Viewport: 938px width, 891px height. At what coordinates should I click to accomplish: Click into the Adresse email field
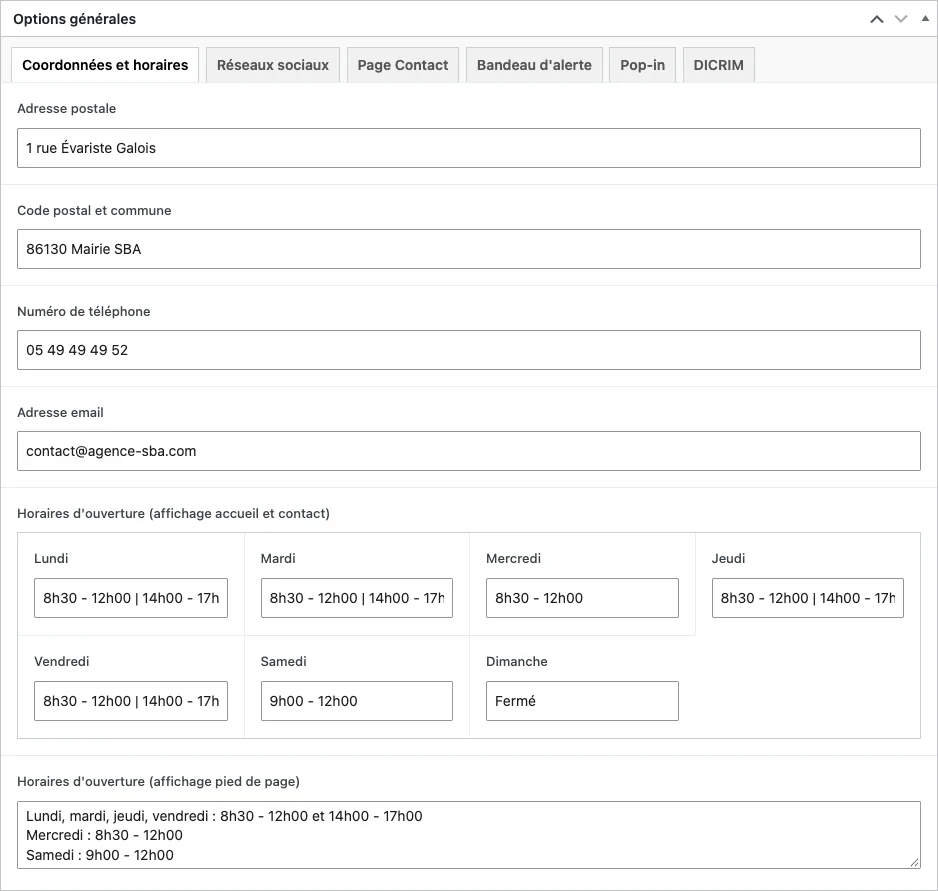(x=469, y=451)
